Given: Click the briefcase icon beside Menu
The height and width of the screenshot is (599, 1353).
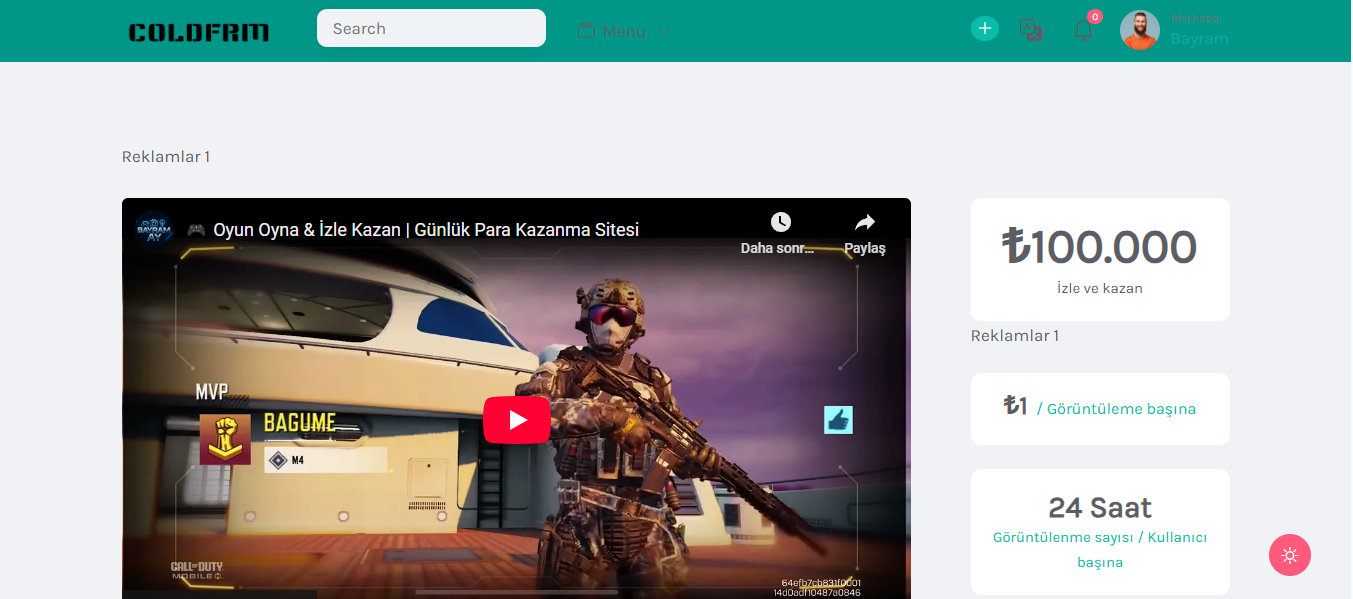Looking at the screenshot, I should tap(586, 31).
